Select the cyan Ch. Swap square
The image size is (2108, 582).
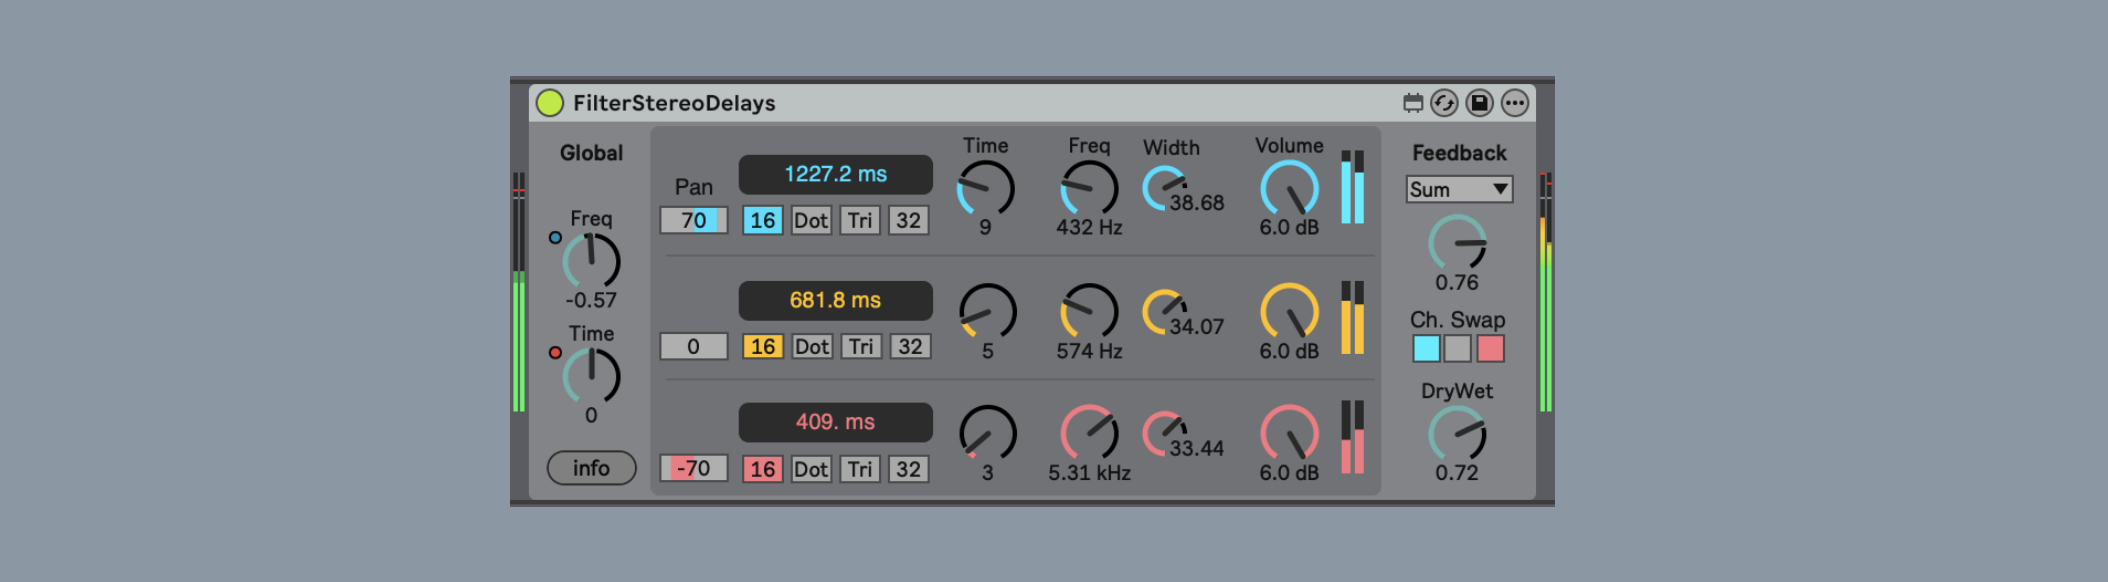(x=1426, y=349)
